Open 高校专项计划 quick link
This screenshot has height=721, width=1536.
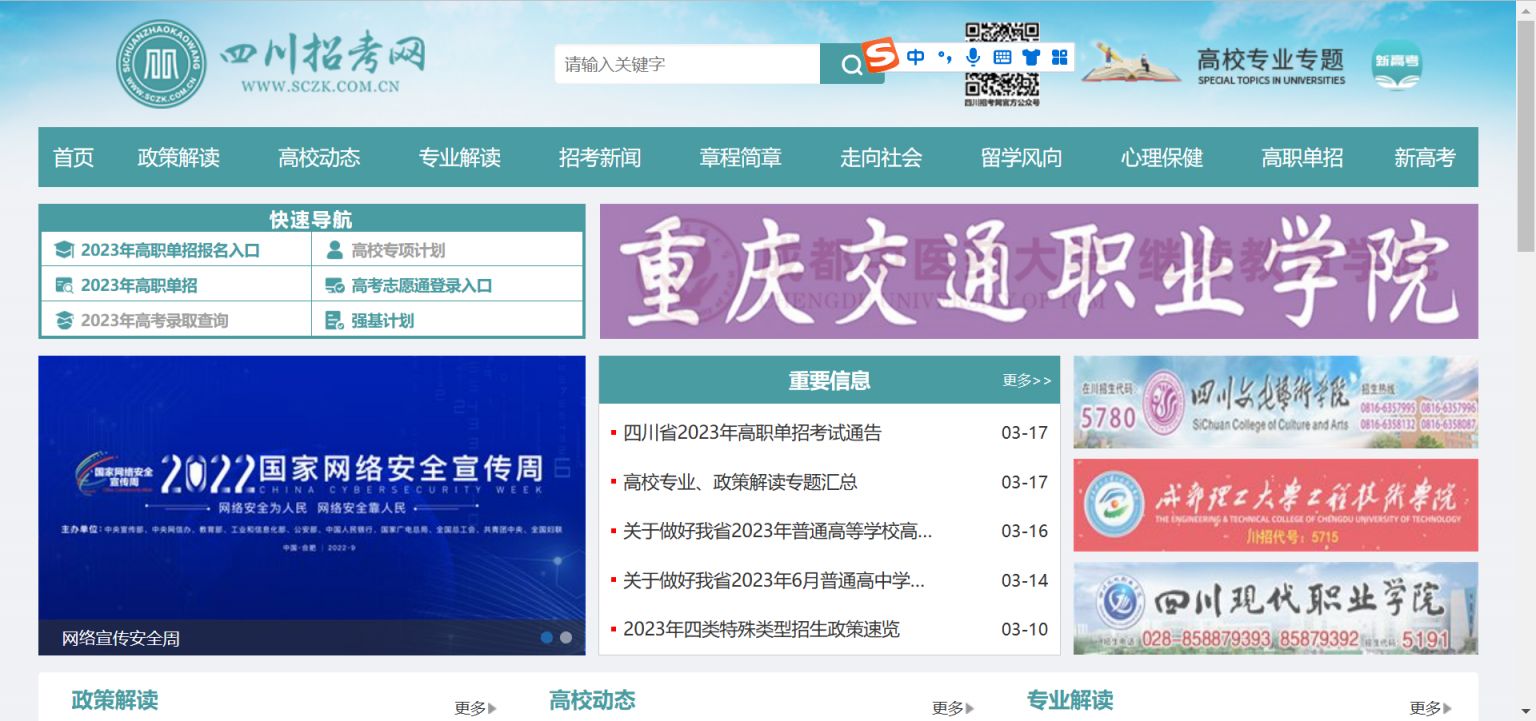coord(398,250)
